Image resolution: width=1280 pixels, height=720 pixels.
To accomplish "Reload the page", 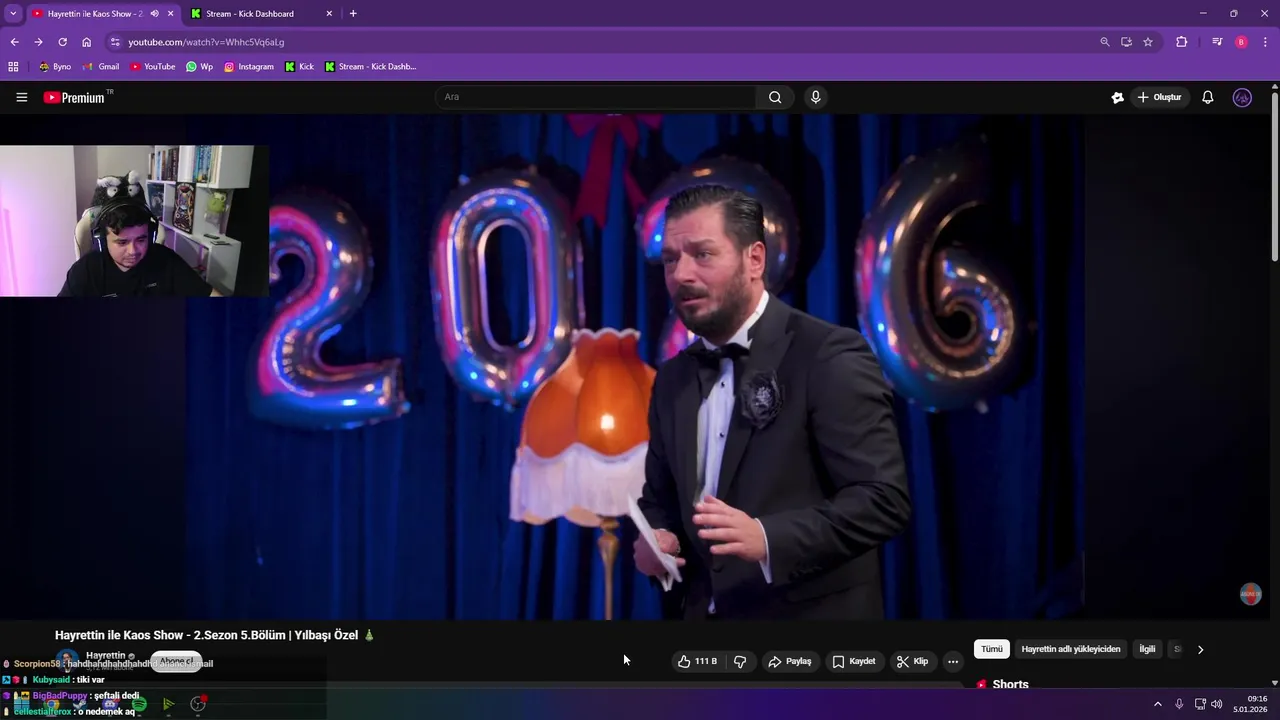I will 62,42.
